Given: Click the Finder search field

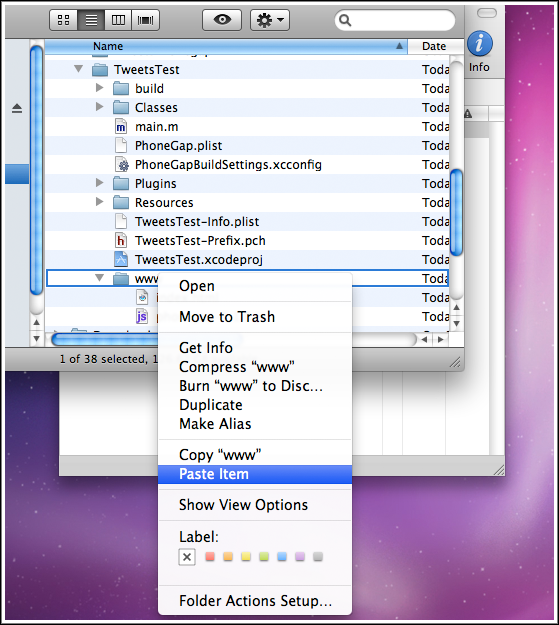Looking at the screenshot, I should pos(395,20).
